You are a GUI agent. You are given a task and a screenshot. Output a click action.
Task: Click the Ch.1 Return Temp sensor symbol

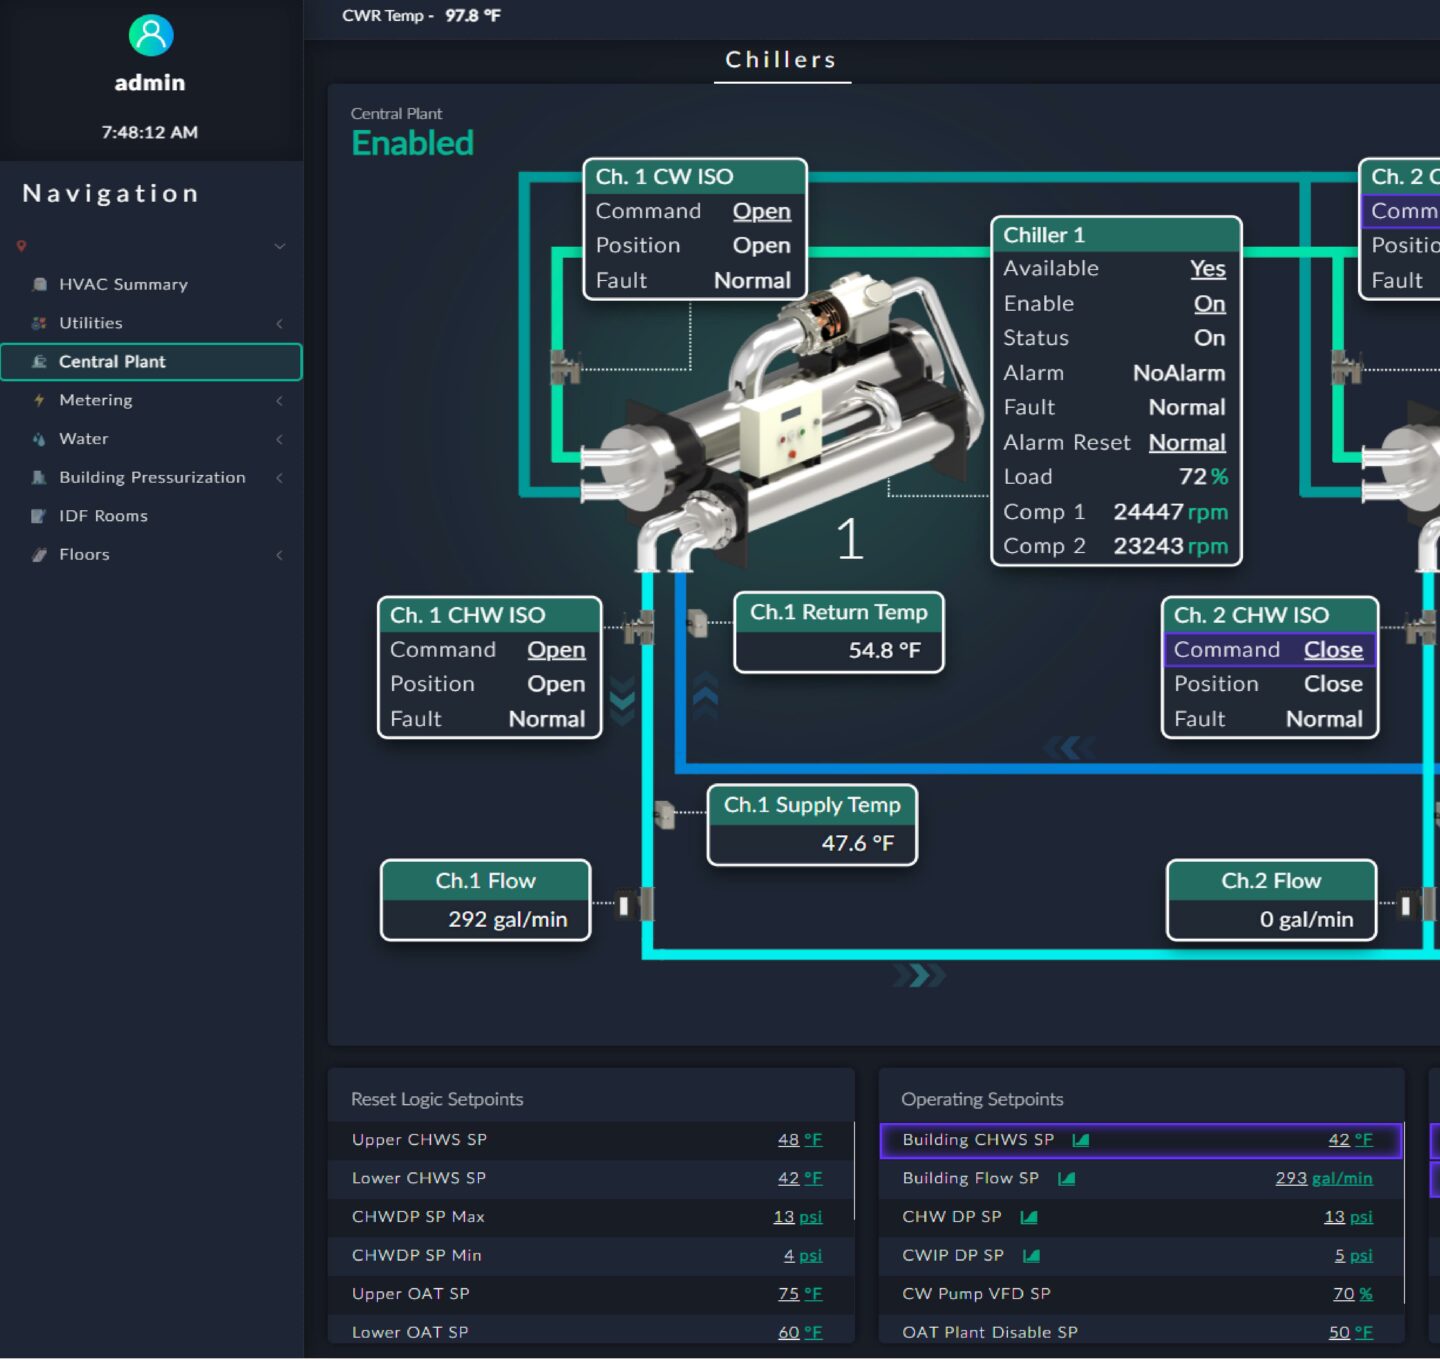click(x=697, y=623)
